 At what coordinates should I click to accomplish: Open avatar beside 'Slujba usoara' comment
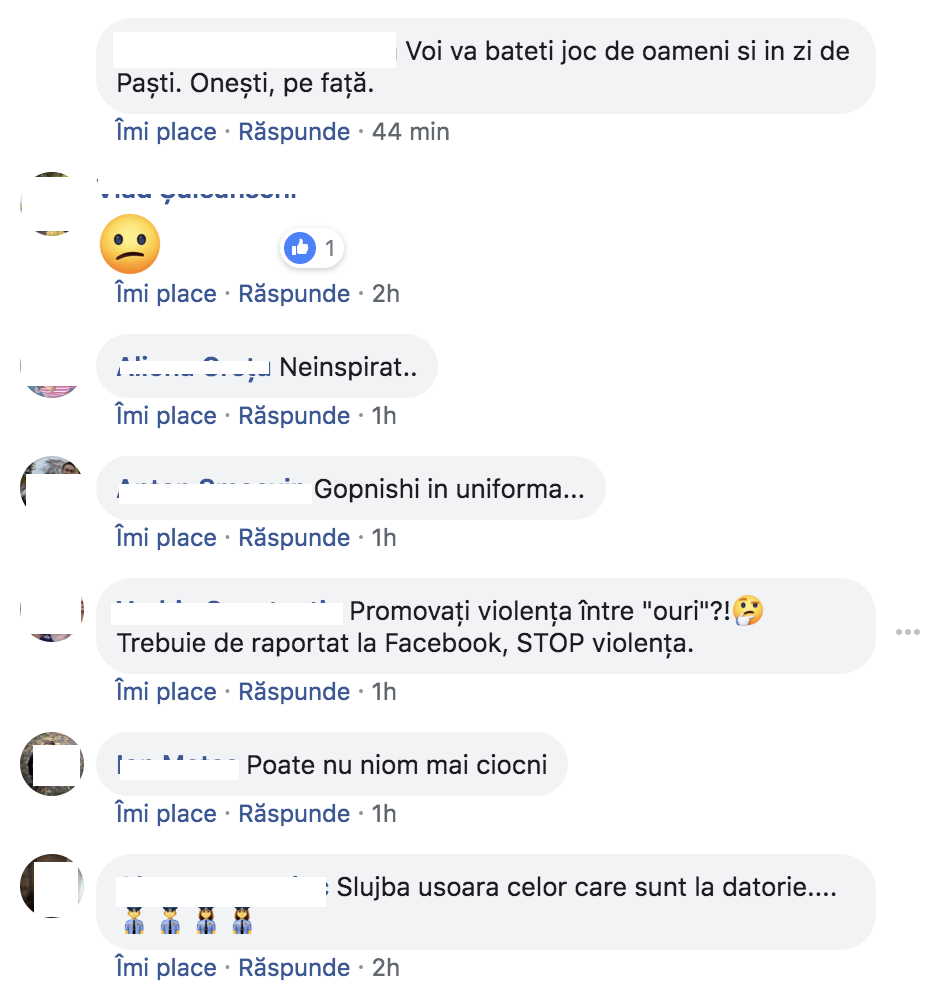point(52,886)
